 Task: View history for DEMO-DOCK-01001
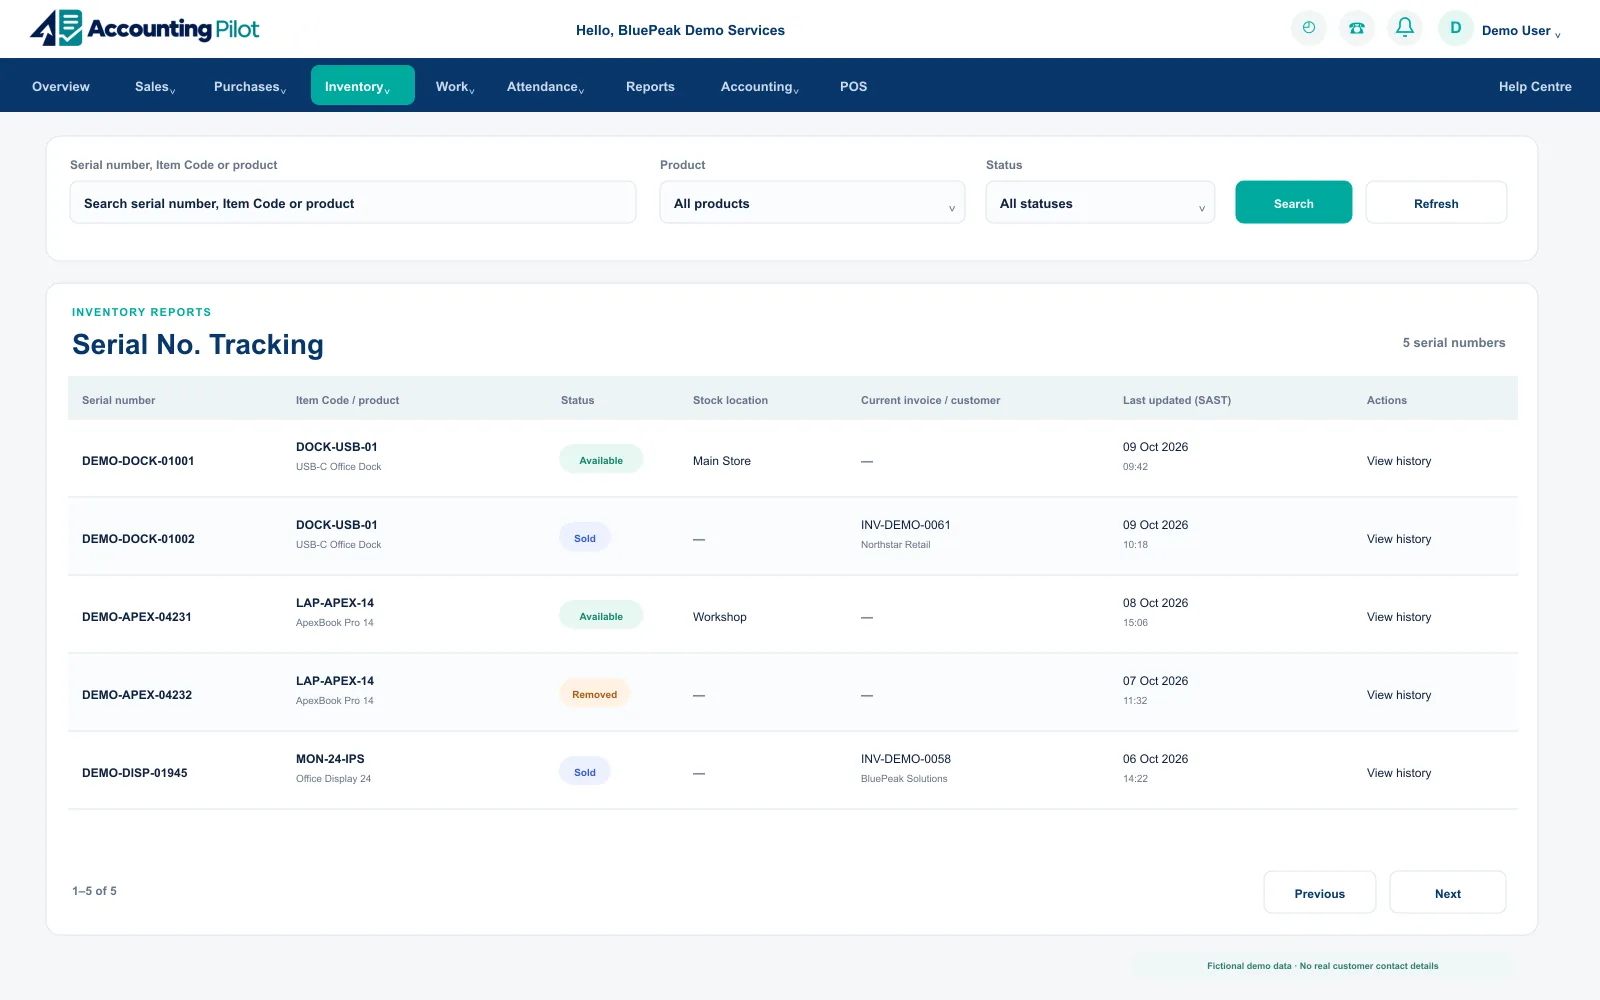pos(1399,461)
